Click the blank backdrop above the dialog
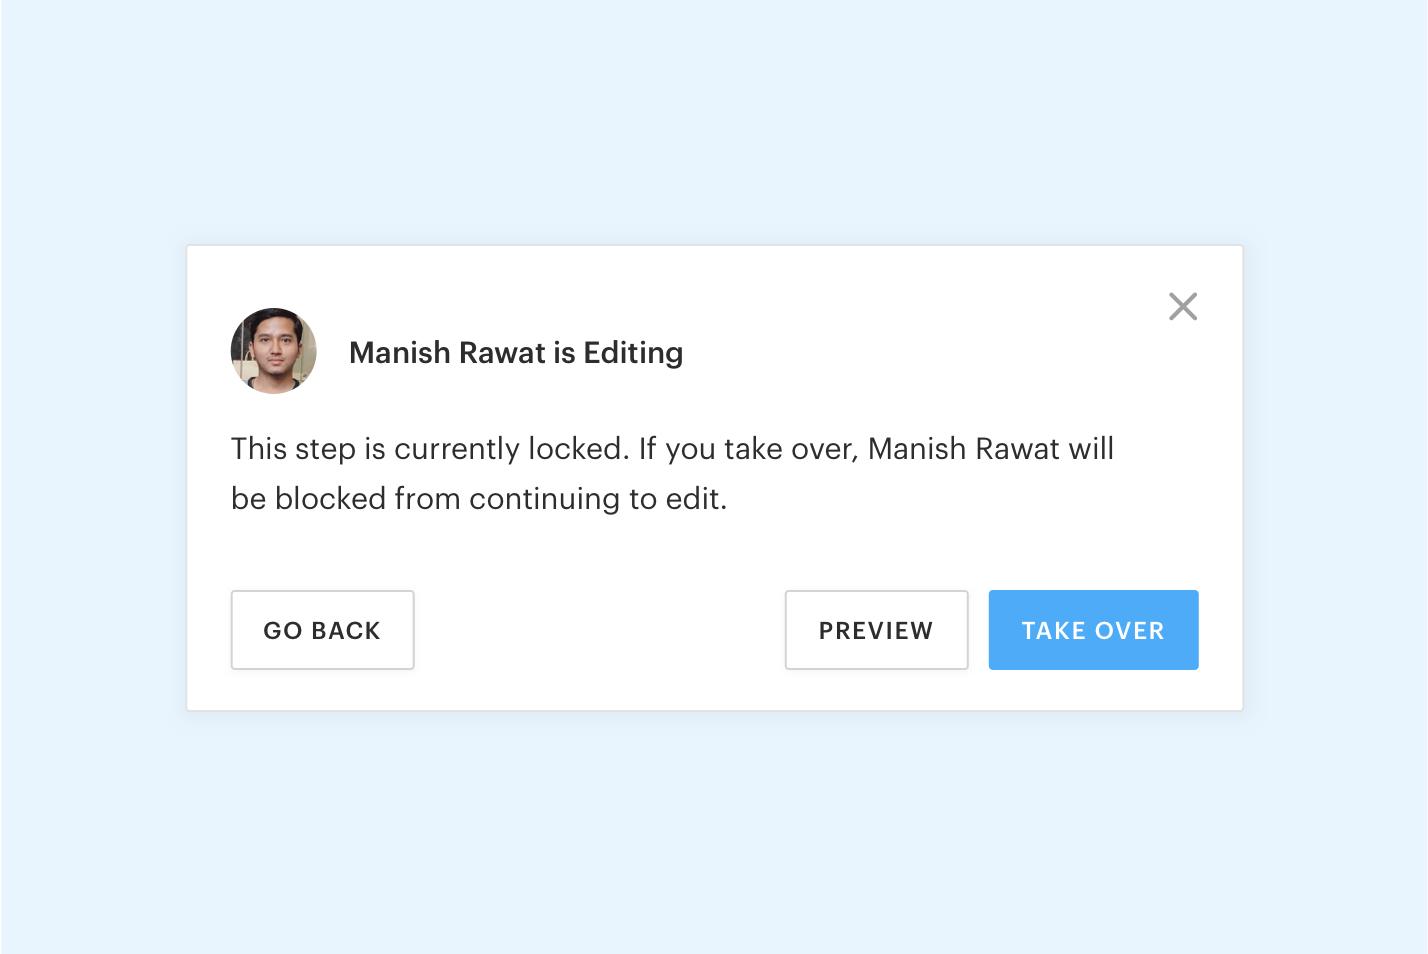Screen dimensions: 1428x954 714,120
